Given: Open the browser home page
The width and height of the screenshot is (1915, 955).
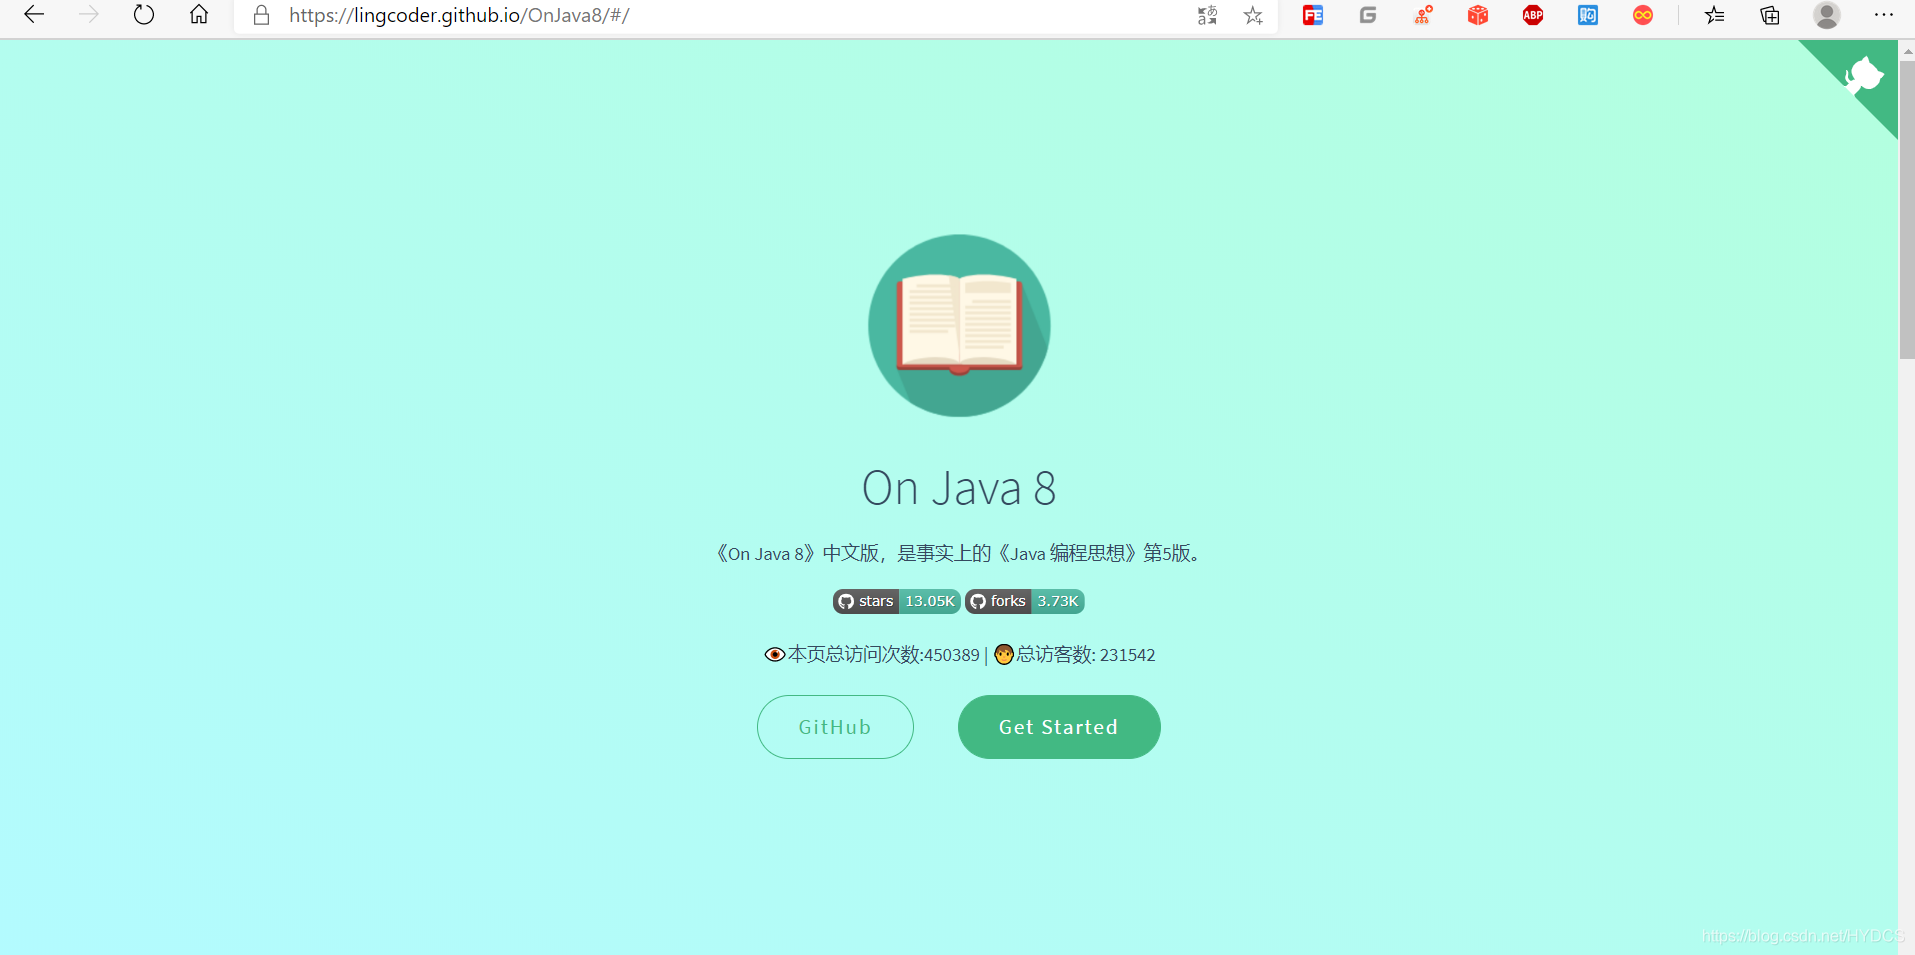Looking at the screenshot, I should [x=199, y=15].
